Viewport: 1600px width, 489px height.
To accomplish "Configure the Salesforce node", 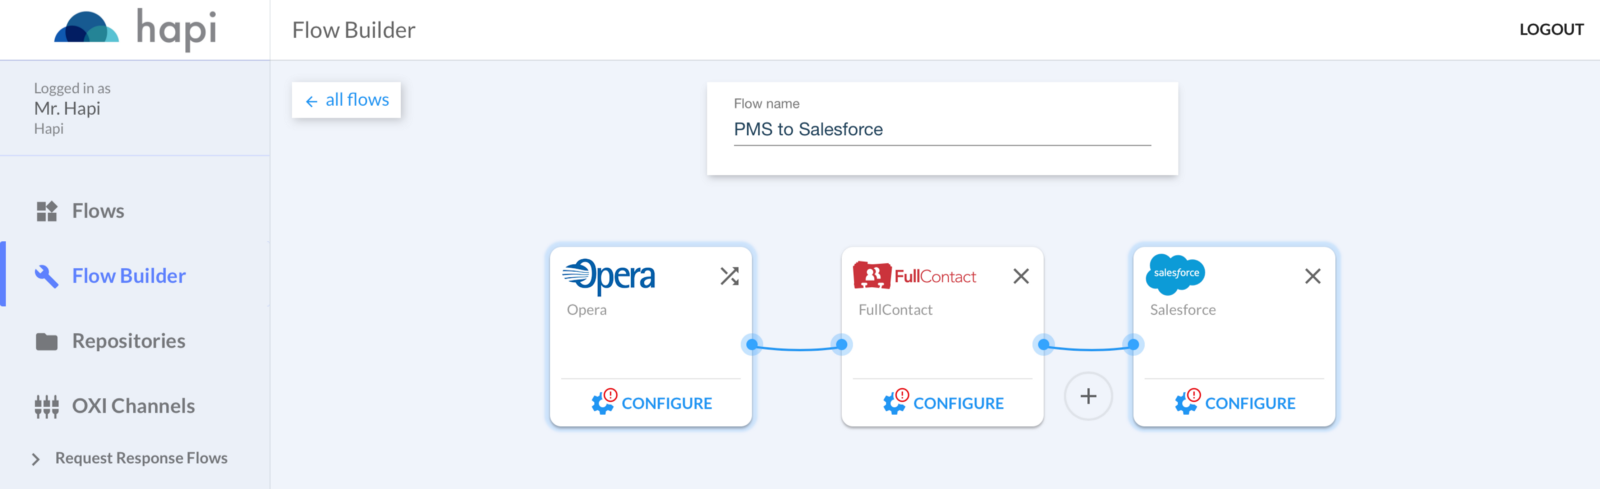I will coord(1235,403).
